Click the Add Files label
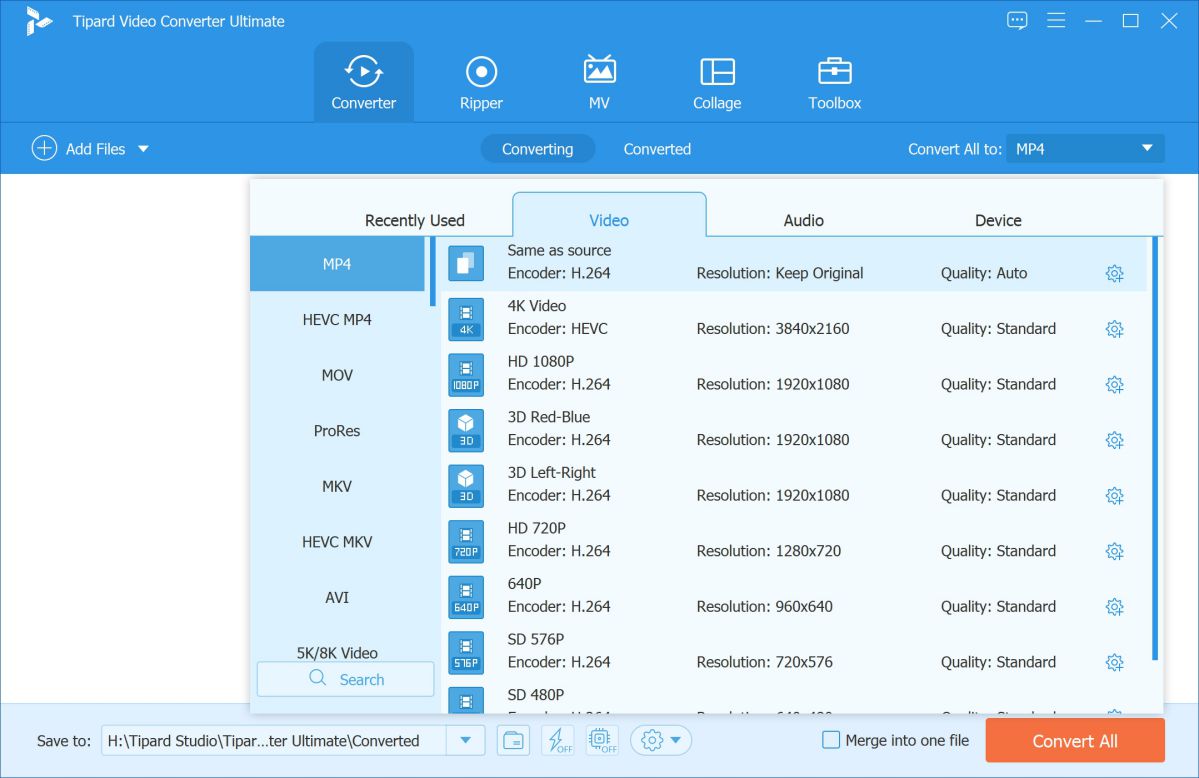Viewport: 1199px width, 778px height. point(95,149)
